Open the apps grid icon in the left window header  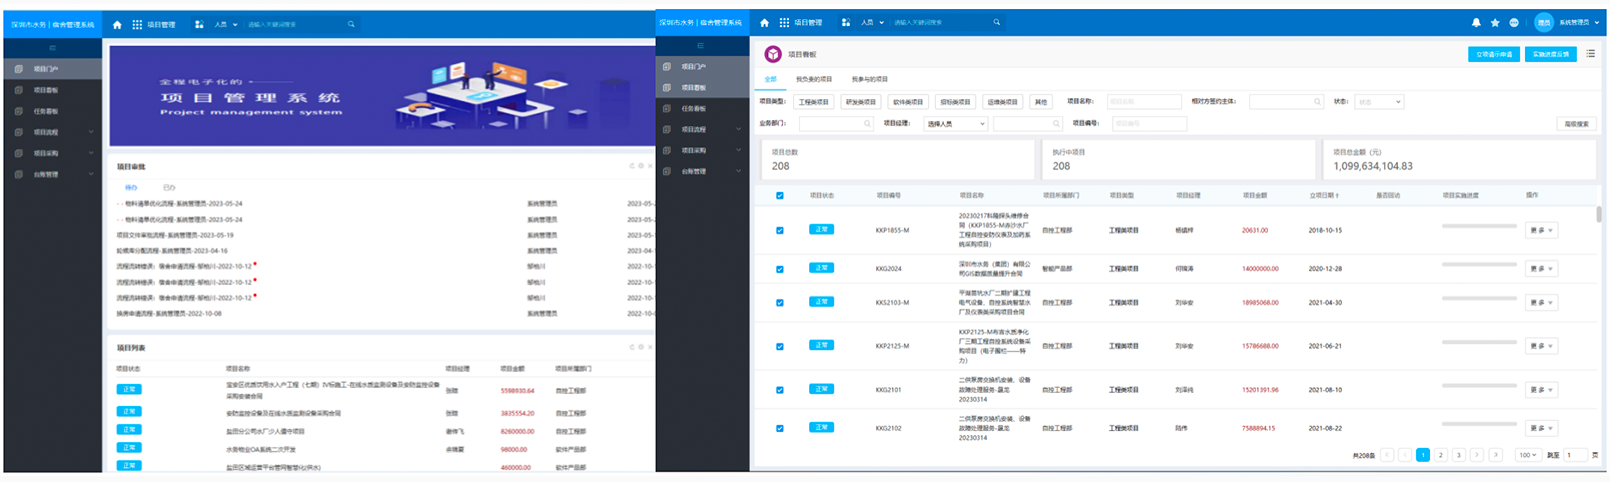click(138, 25)
